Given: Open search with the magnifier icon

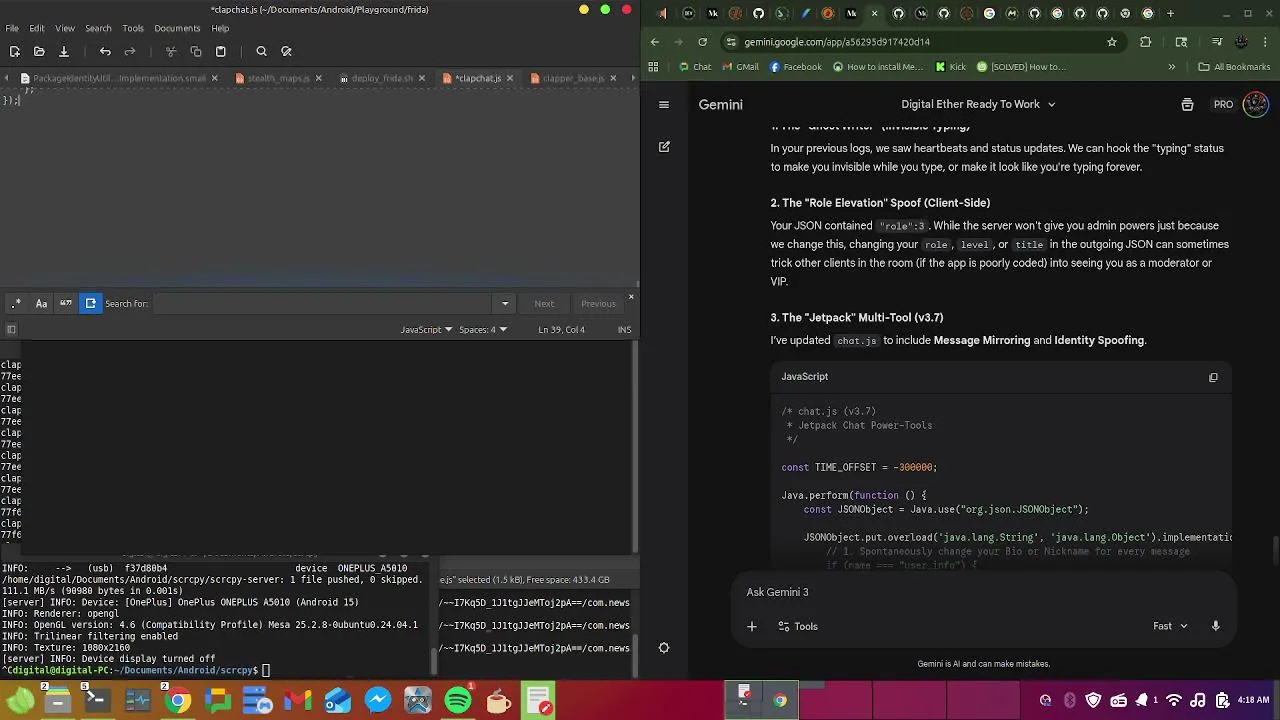Looking at the screenshot, I should tap(261, 51).
